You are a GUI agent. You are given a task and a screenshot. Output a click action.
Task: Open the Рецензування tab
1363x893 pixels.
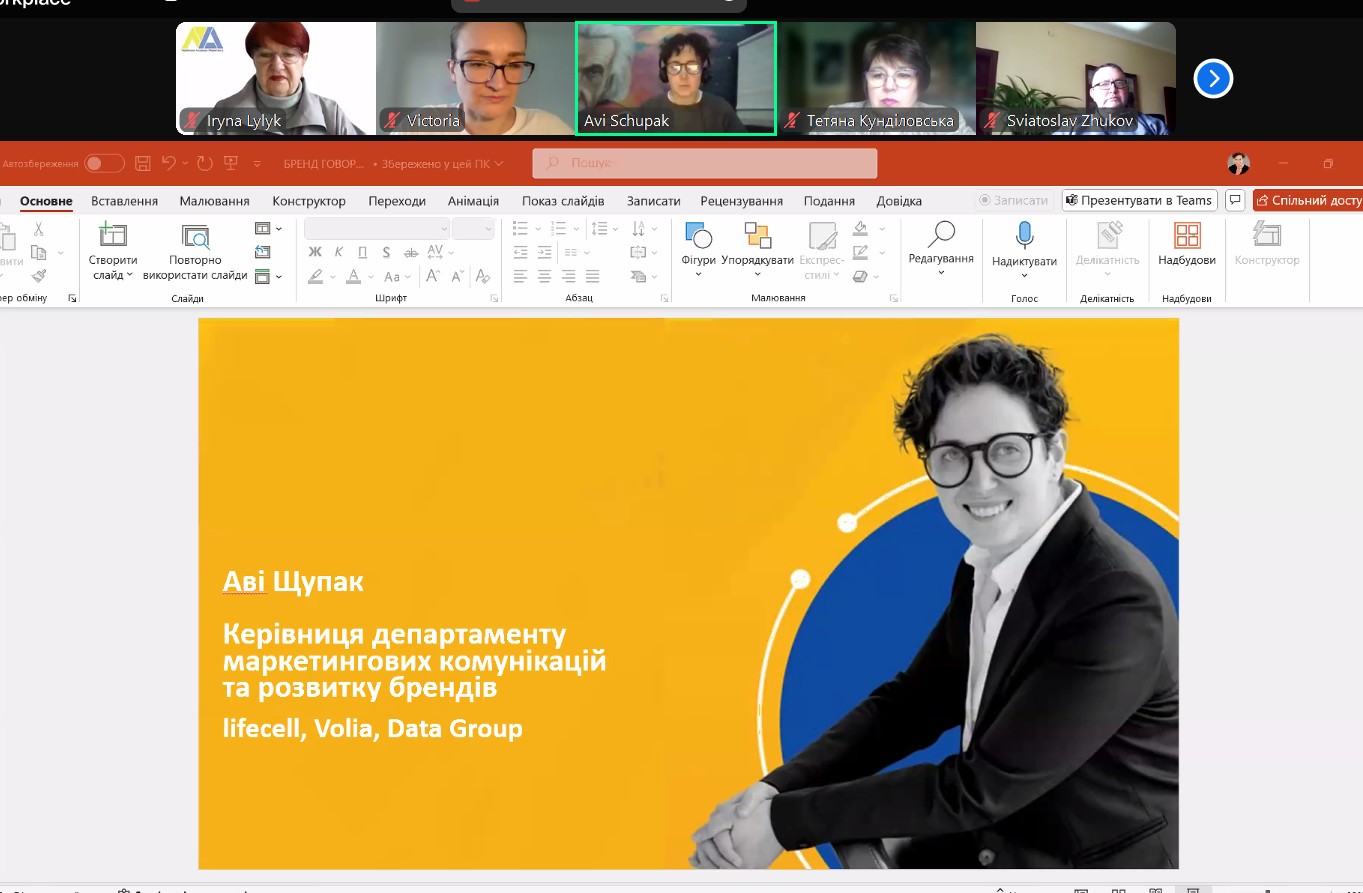(x=741, y=201)
